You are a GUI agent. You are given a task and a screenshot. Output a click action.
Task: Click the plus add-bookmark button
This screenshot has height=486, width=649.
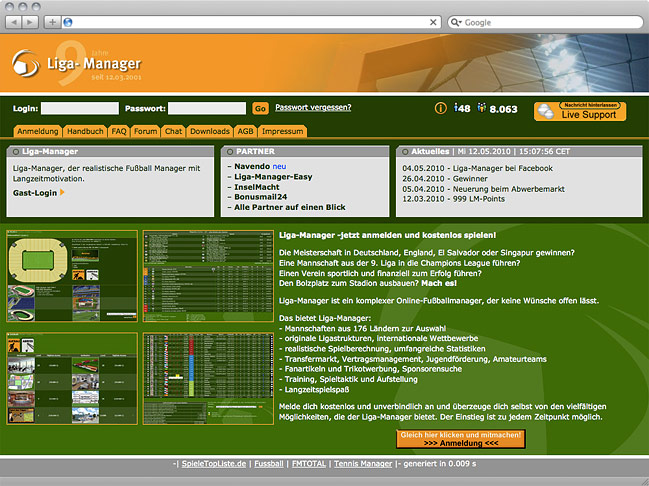tap(52, 21)
